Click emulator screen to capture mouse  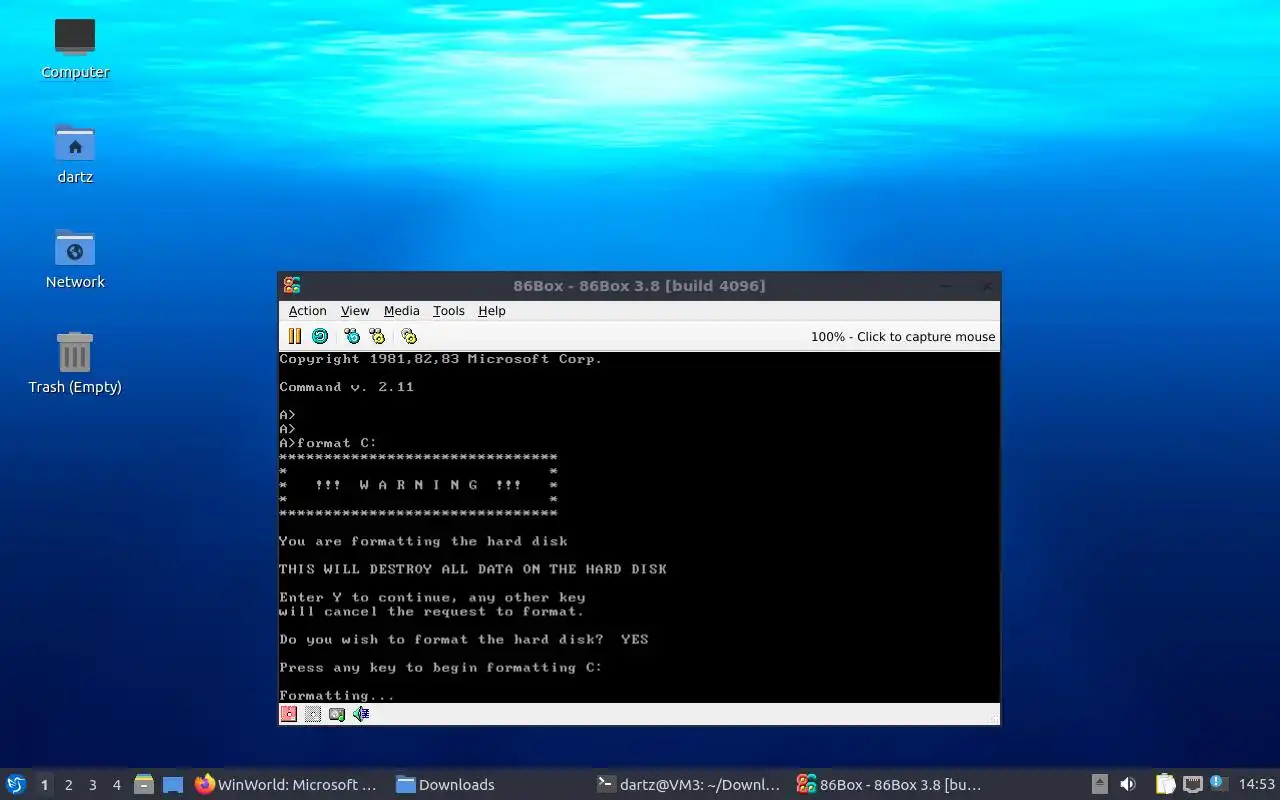[x=639, y=527]
